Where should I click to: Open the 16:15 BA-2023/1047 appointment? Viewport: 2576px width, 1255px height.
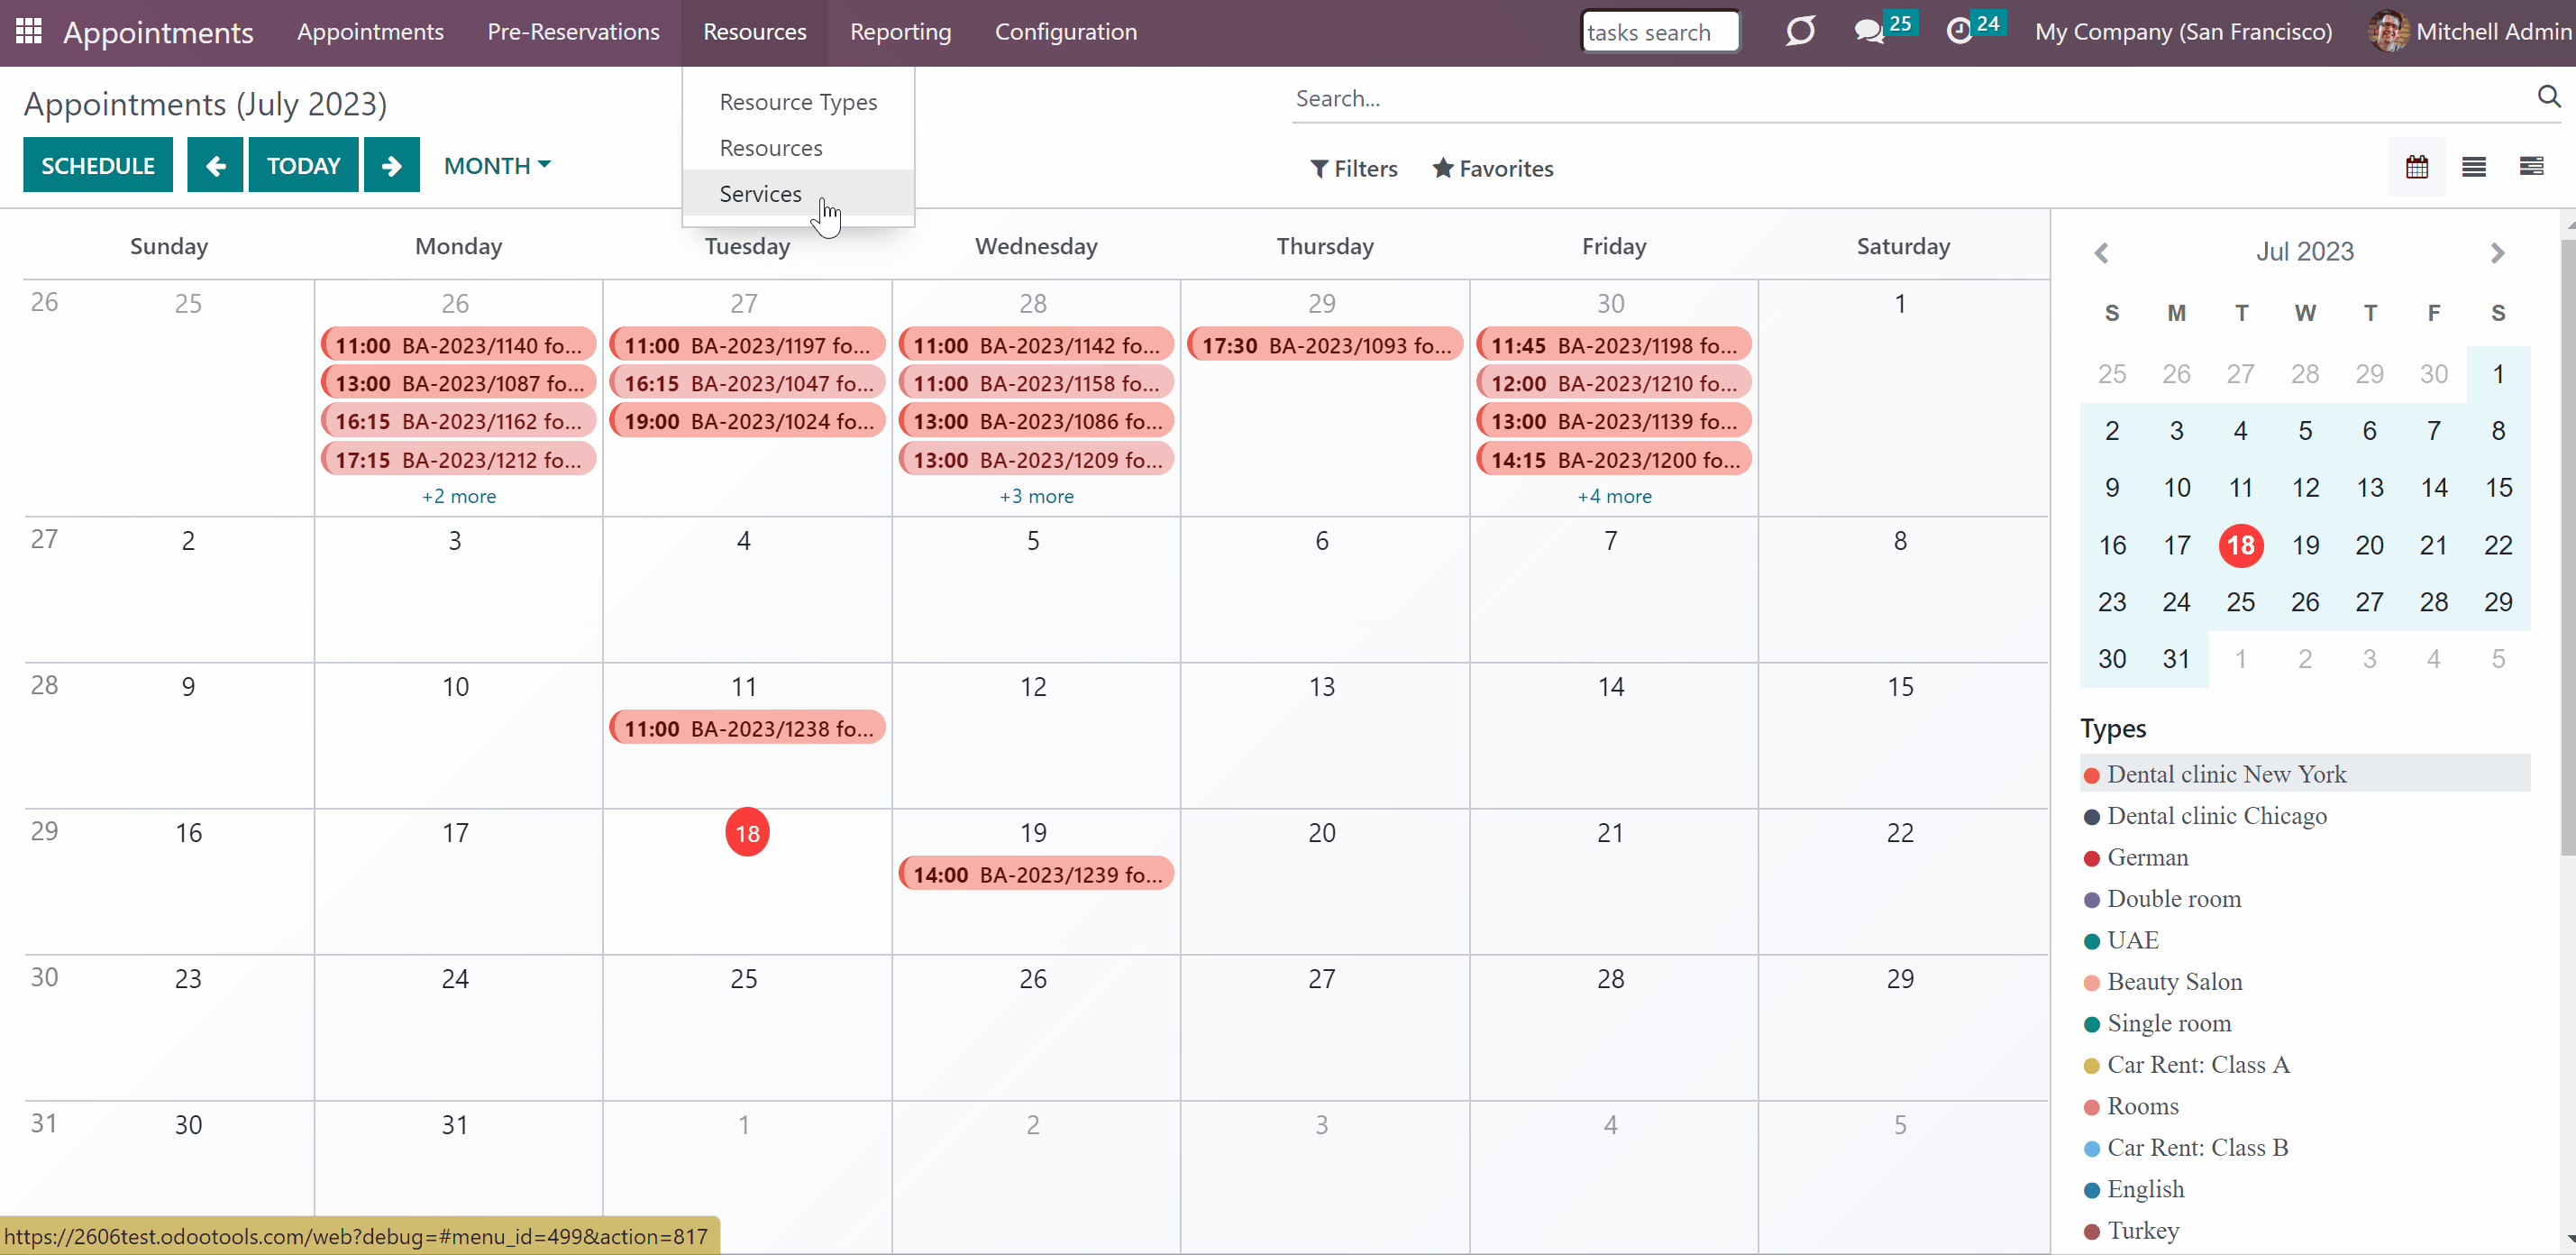748,383
